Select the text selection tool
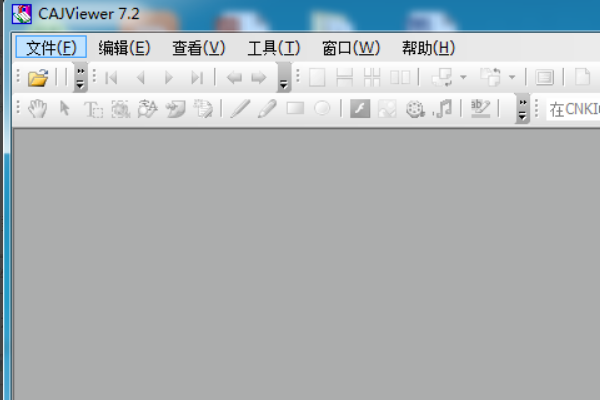 [93, 109]
